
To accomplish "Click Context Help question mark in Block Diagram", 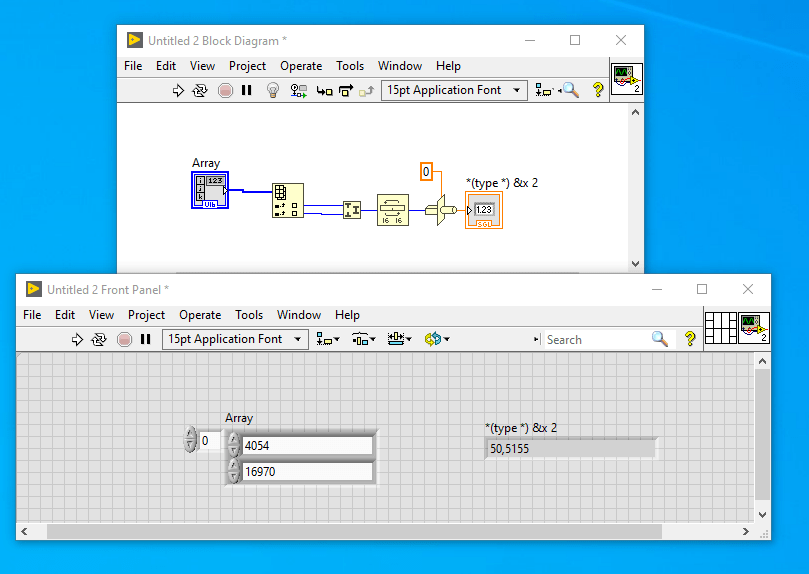I will (x=598, y=90).
